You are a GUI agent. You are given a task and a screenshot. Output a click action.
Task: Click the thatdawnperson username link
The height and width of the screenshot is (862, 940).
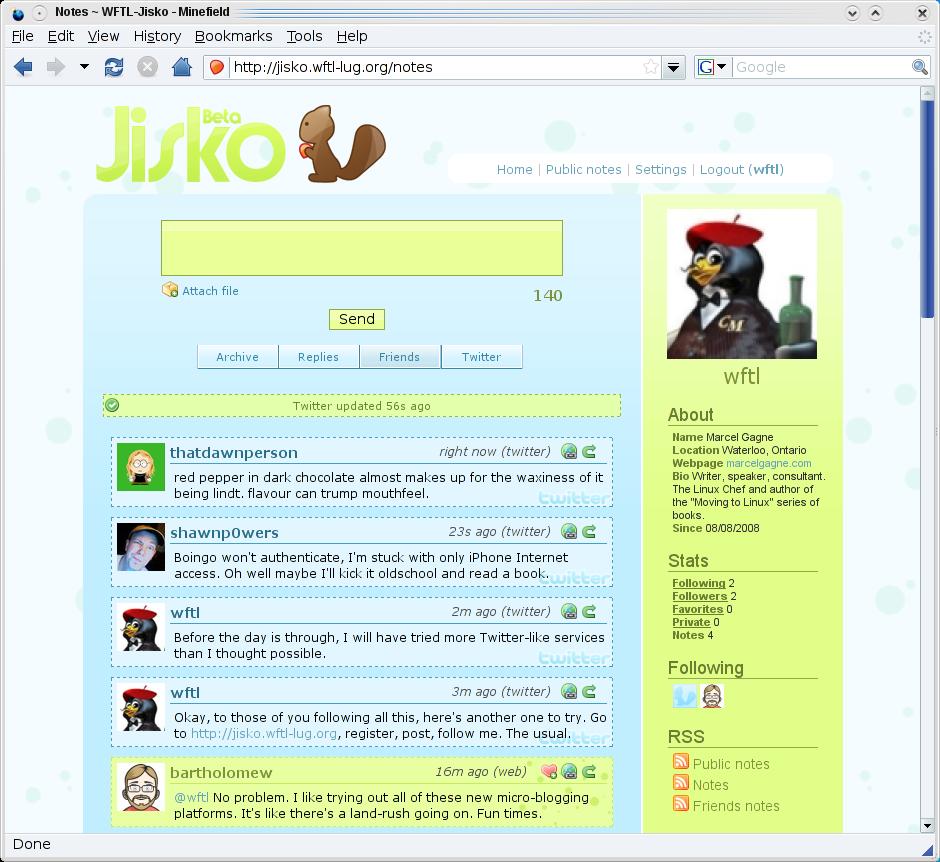(x=234, y=453)
